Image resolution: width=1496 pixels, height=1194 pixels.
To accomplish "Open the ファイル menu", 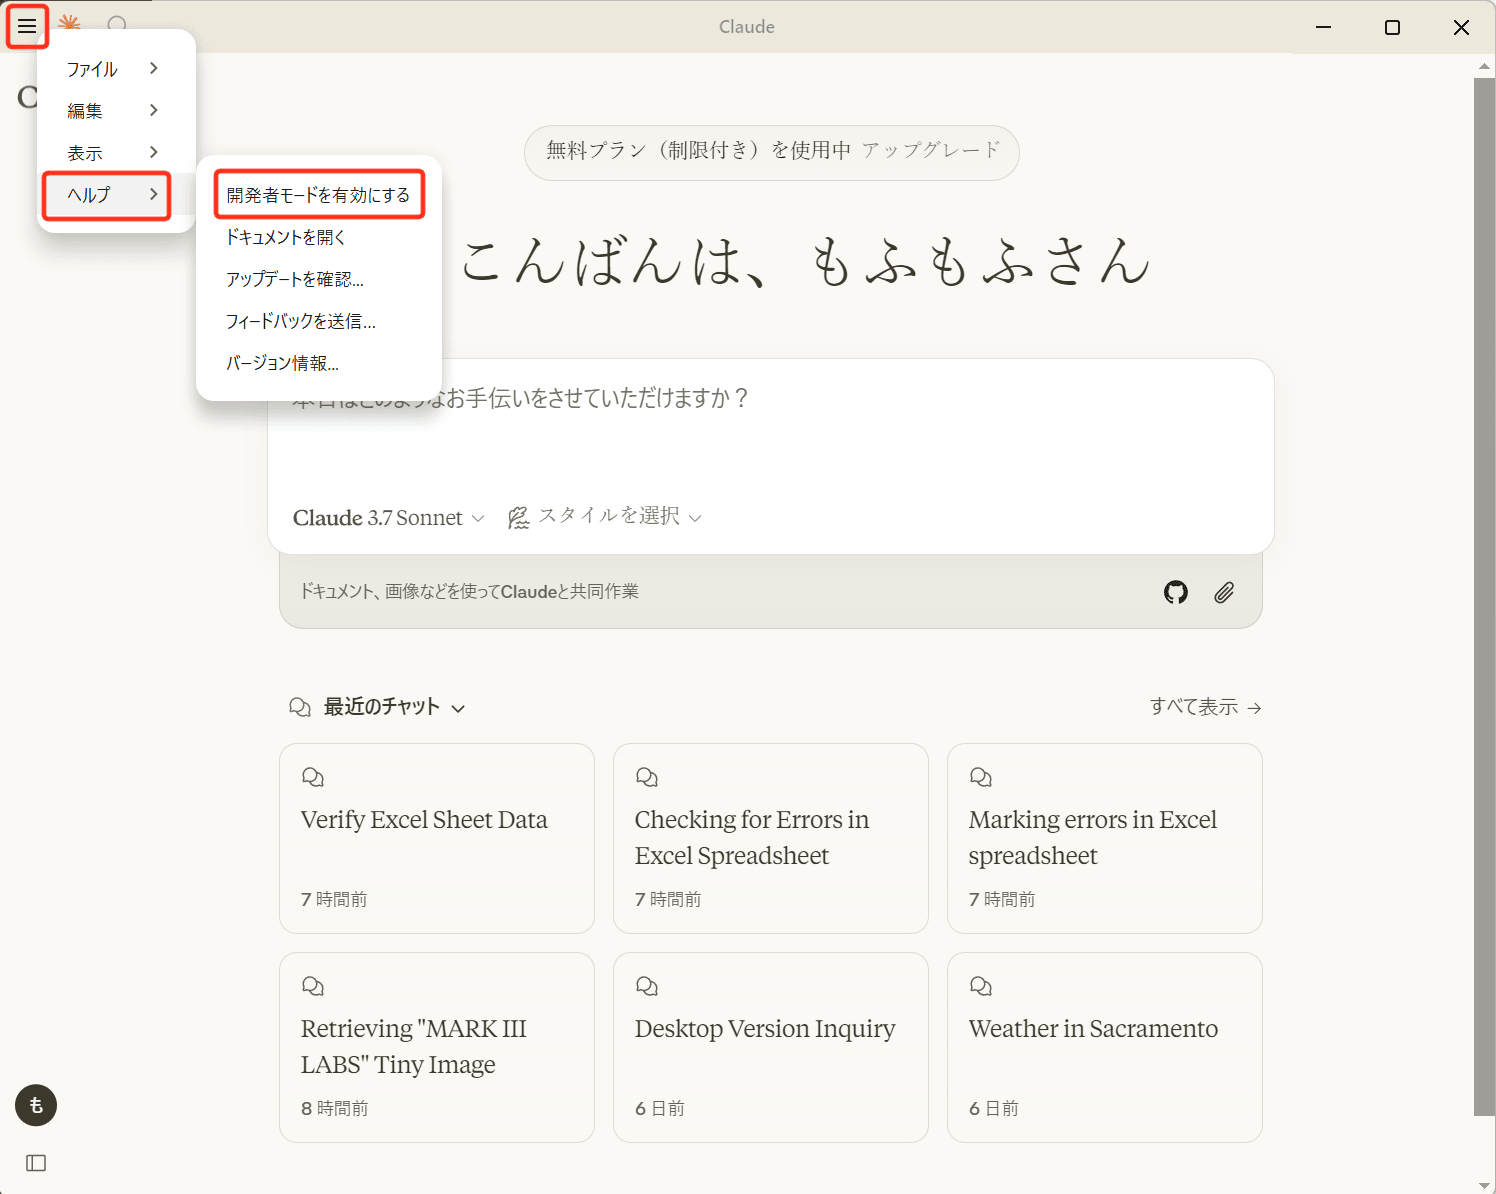I will [91, 69].
